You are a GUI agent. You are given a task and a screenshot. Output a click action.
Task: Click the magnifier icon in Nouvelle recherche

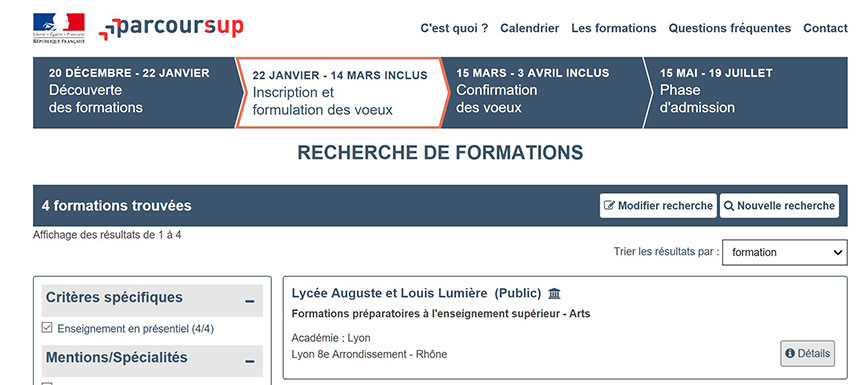(x=729, y=205)
